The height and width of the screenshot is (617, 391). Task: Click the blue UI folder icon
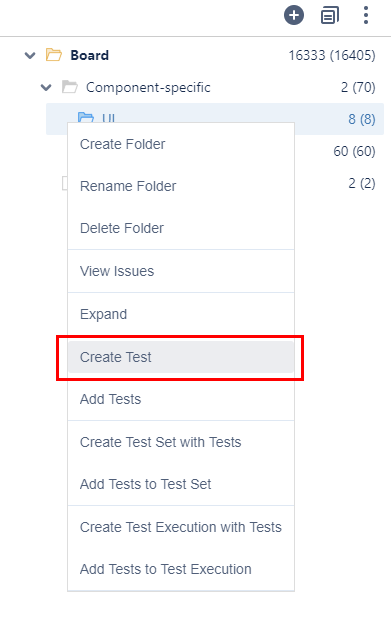(86, 117)
